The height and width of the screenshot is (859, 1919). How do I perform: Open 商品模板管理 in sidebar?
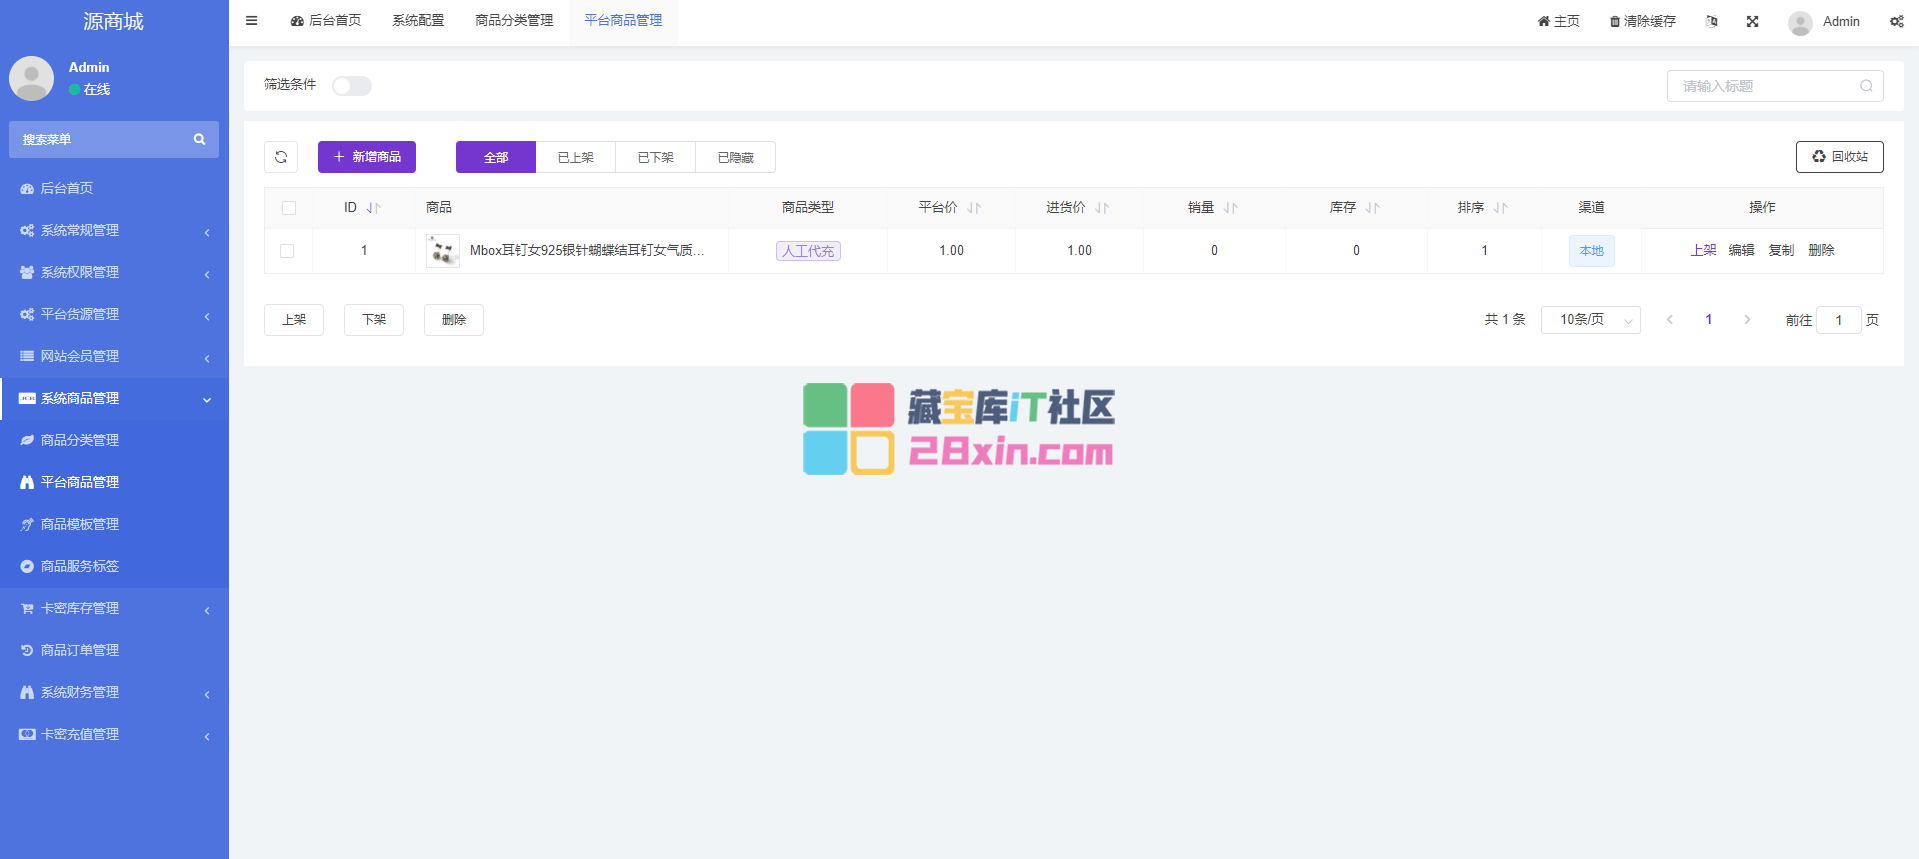[x=114, y=524]
